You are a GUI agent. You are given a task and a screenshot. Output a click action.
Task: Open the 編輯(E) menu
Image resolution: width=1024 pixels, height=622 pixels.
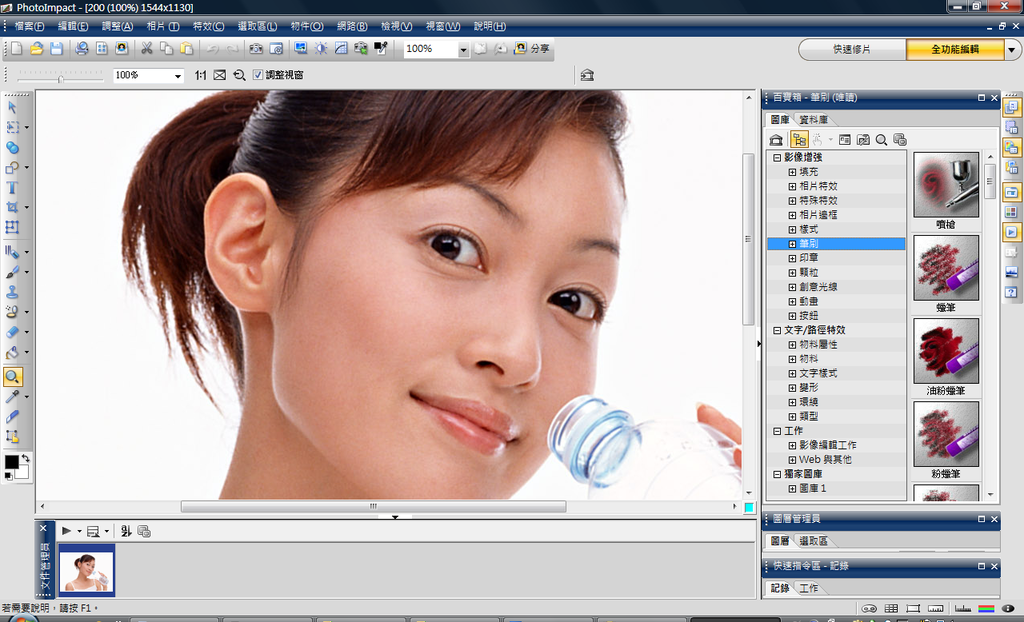(x=72, y=26)
